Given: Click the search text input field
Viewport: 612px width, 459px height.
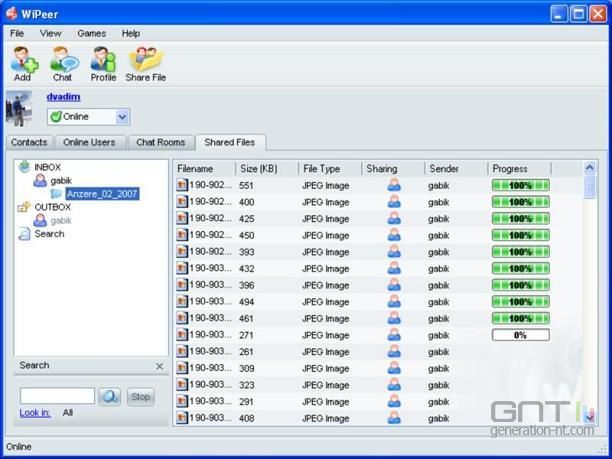Looking at the screenshot, I should coord(57,396).
